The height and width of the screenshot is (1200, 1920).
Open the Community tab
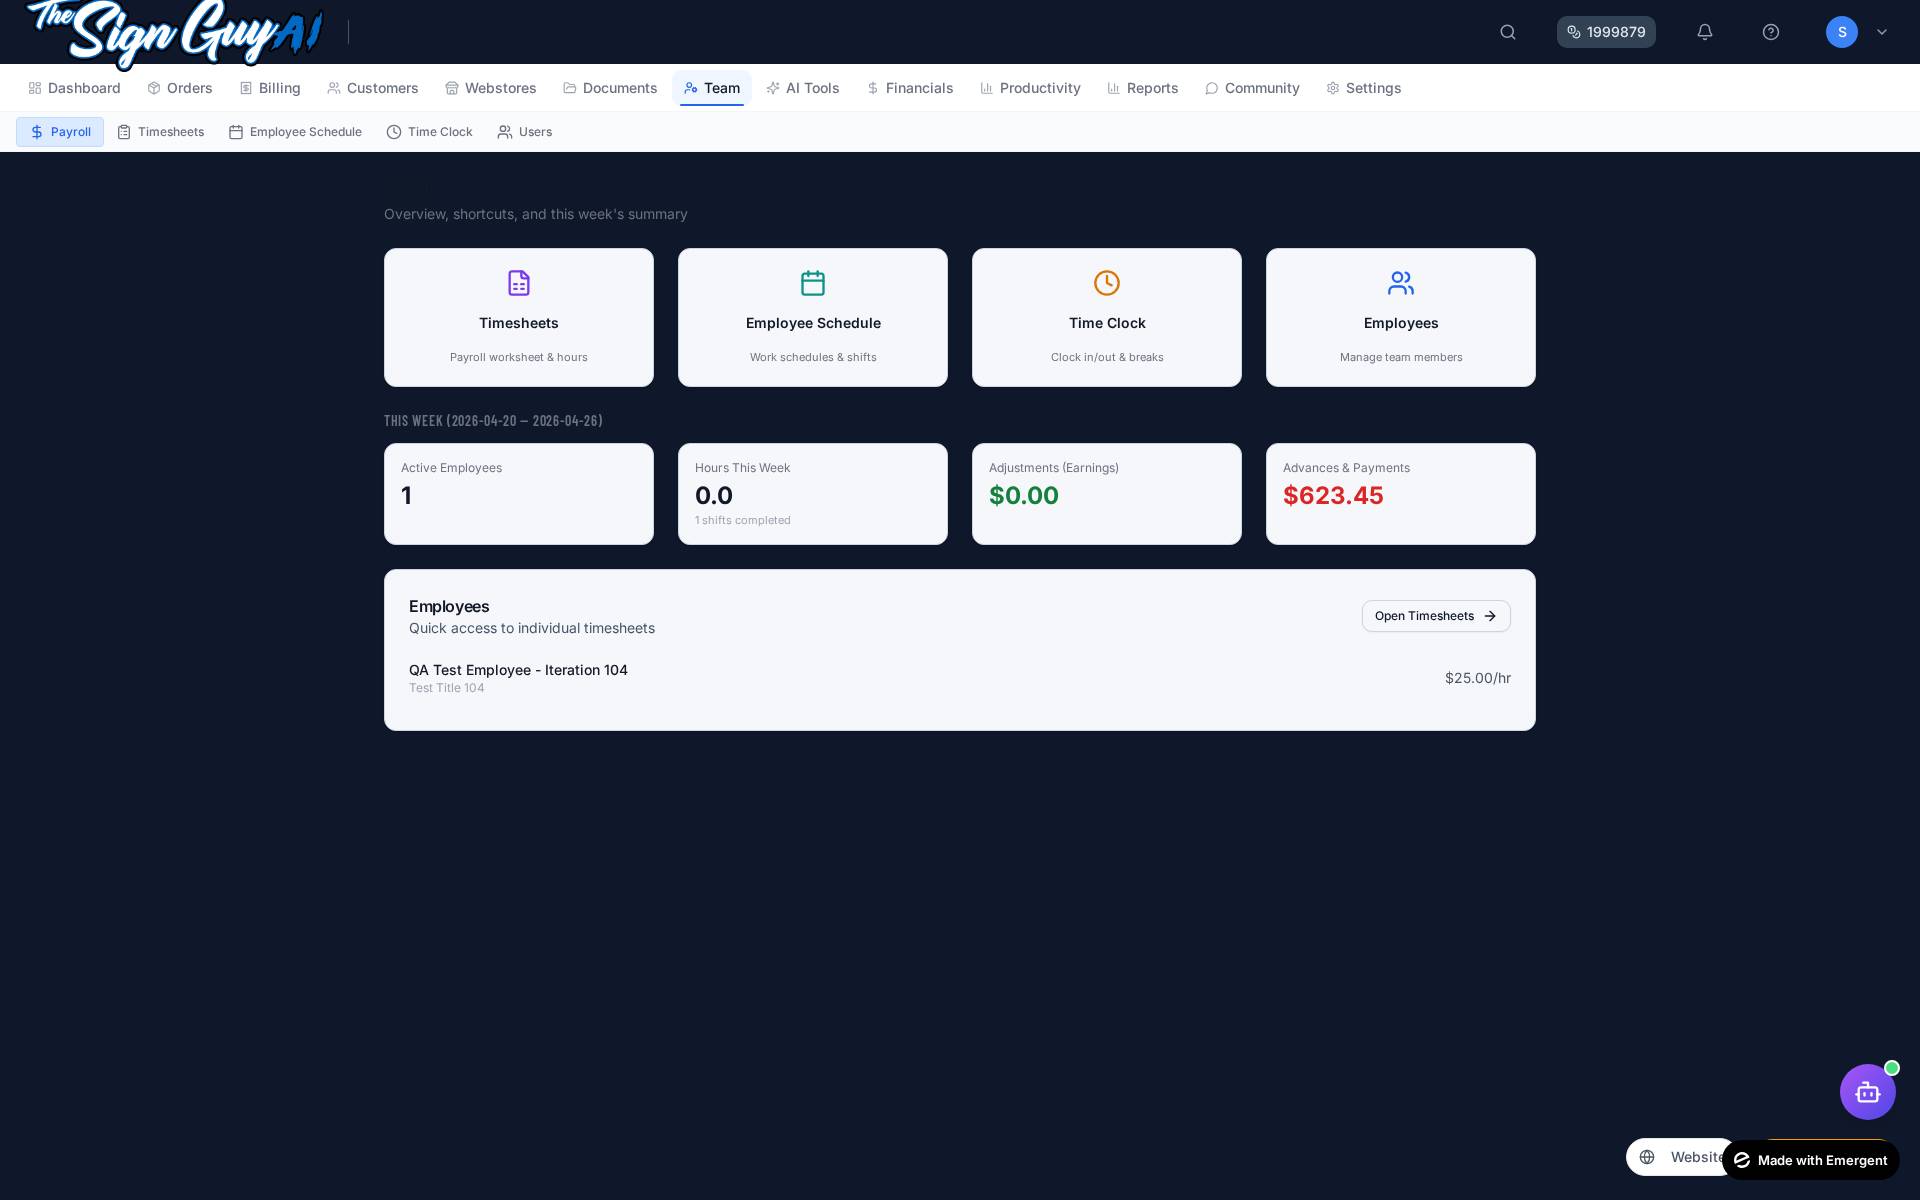point(1252,88)
